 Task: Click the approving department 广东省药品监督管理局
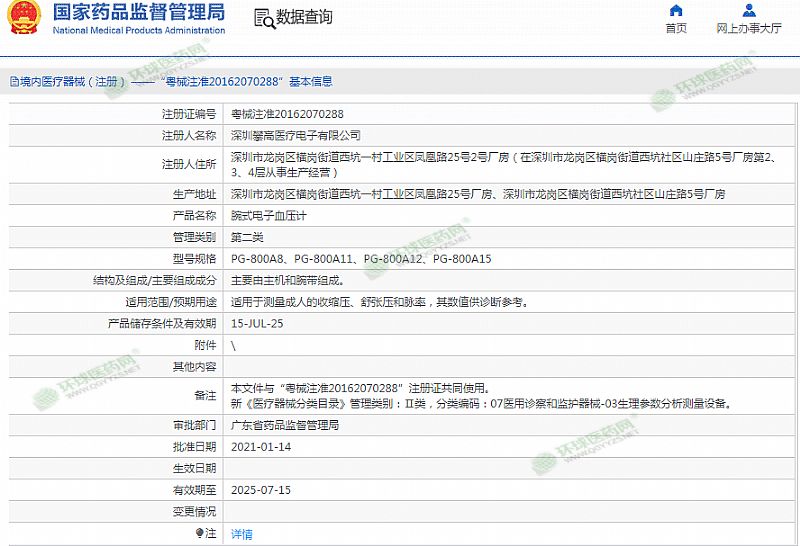click(285, 425)
